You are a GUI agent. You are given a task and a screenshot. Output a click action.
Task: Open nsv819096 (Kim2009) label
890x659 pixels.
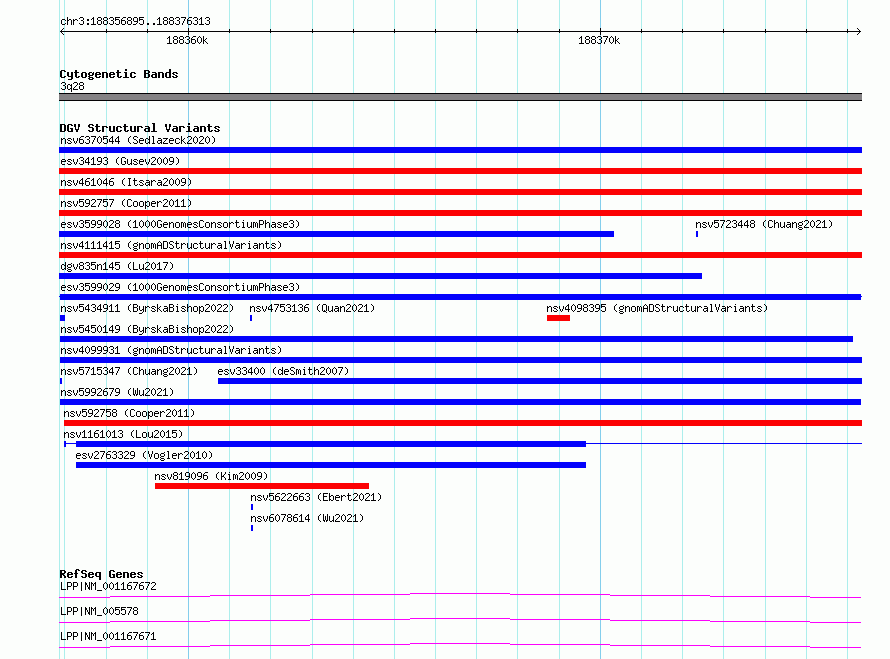pos(211,476)
